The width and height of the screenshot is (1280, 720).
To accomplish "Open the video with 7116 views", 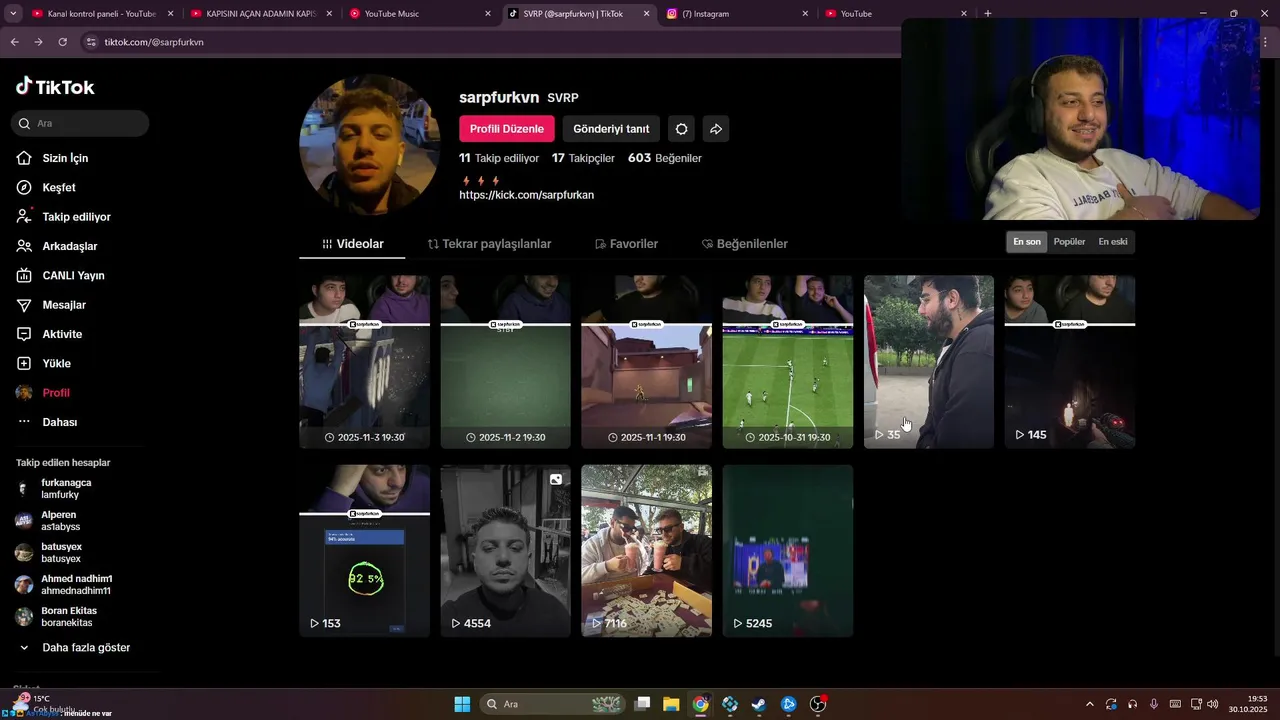I will pyautogui.click(x=646, y=551).
